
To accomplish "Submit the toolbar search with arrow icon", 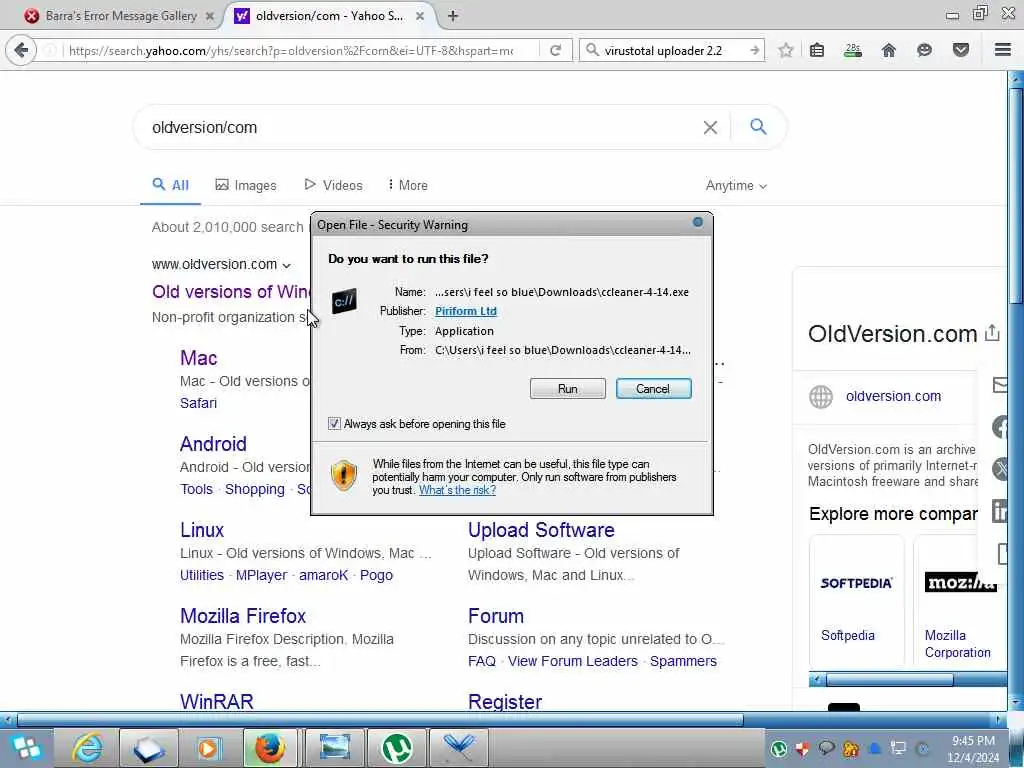I will tap(754, 50).
